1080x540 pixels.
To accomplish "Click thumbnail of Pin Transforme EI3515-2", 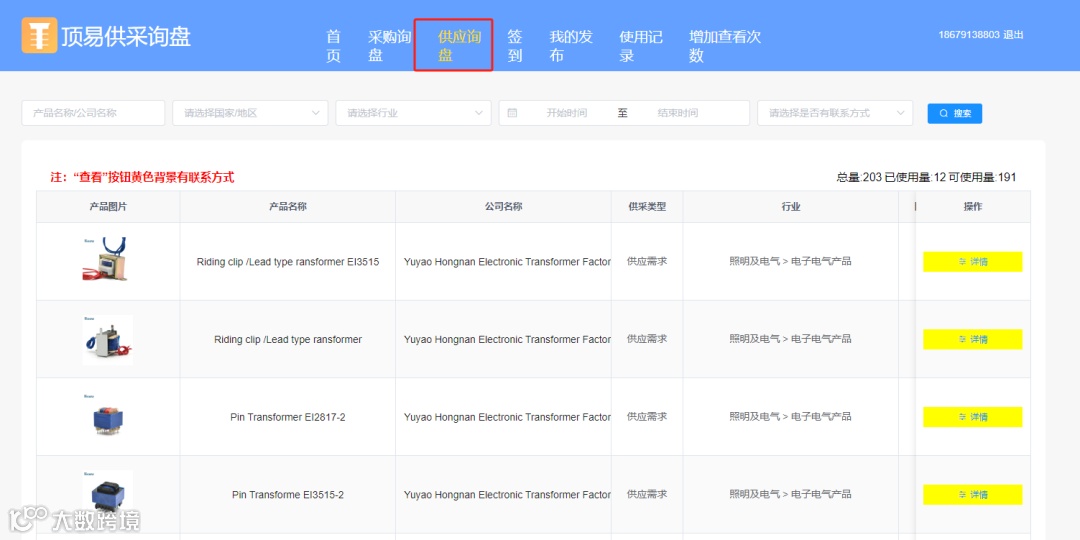I will click(x=107, y=494).
